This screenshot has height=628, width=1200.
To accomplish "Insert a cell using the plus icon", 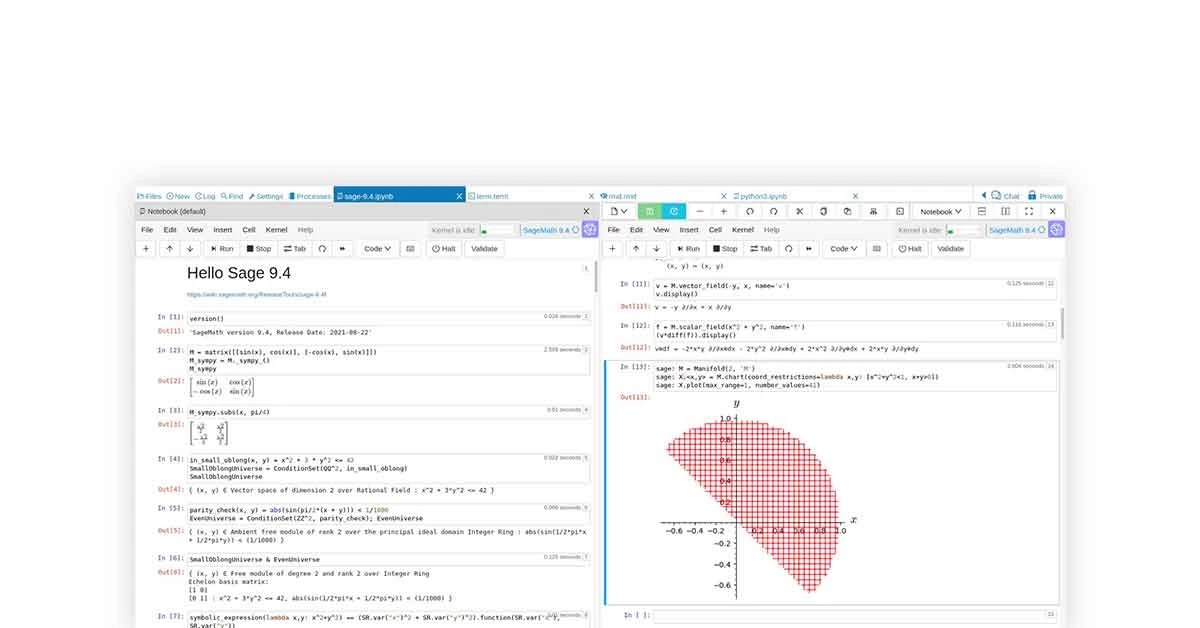I will (x=148, y=248).
